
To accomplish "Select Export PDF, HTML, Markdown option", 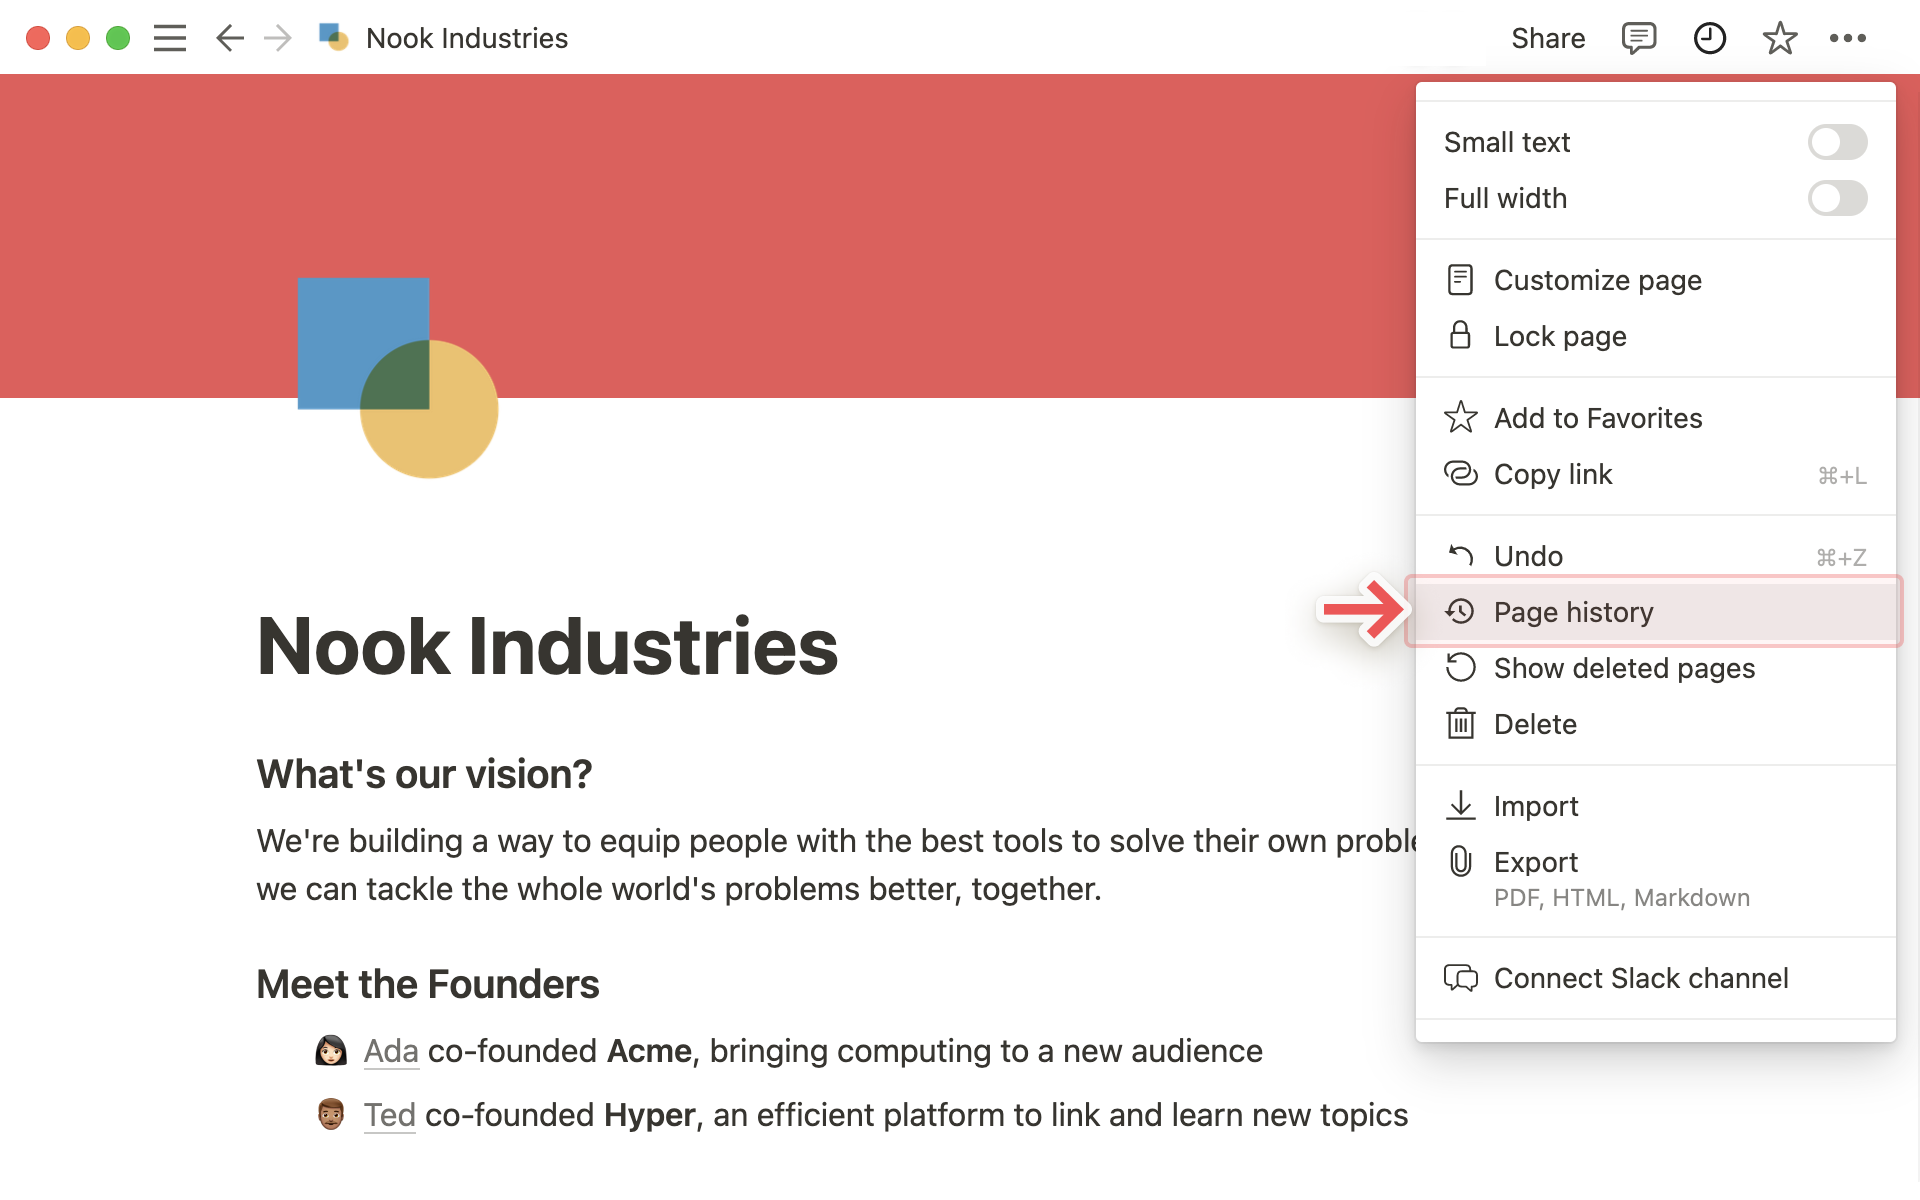I will (x=1655, y=878).
